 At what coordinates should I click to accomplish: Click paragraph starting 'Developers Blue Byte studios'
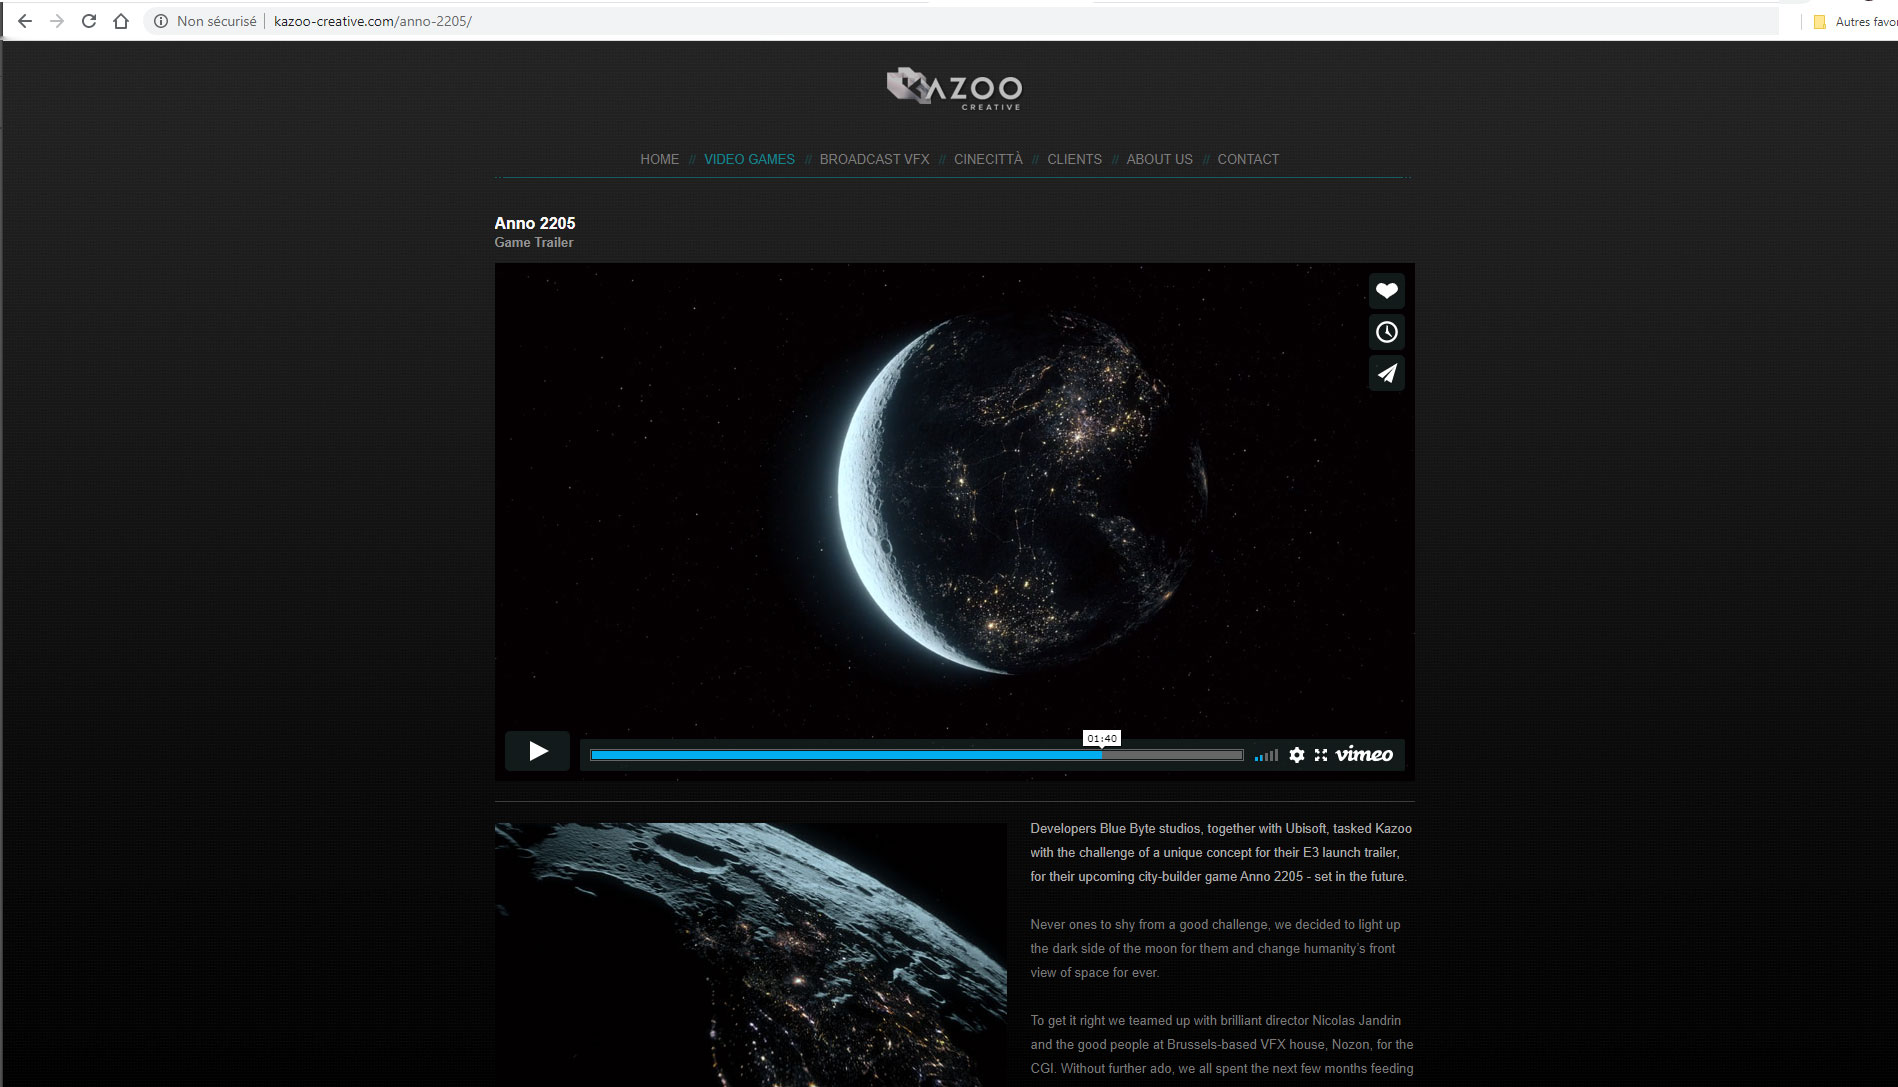(1221, 852)
